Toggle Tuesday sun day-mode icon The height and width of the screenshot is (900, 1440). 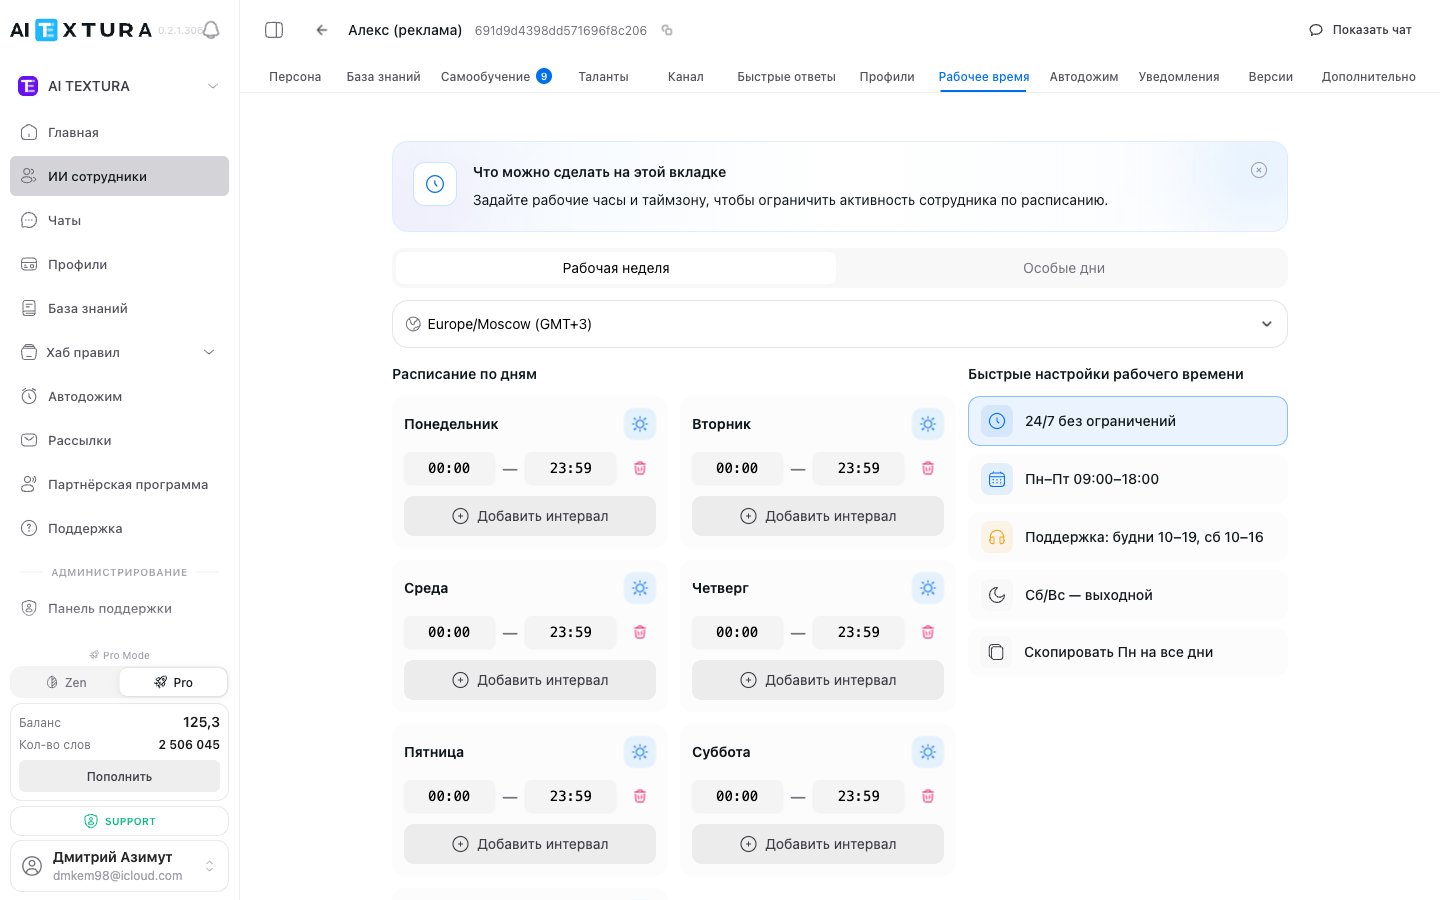point(928,424)
